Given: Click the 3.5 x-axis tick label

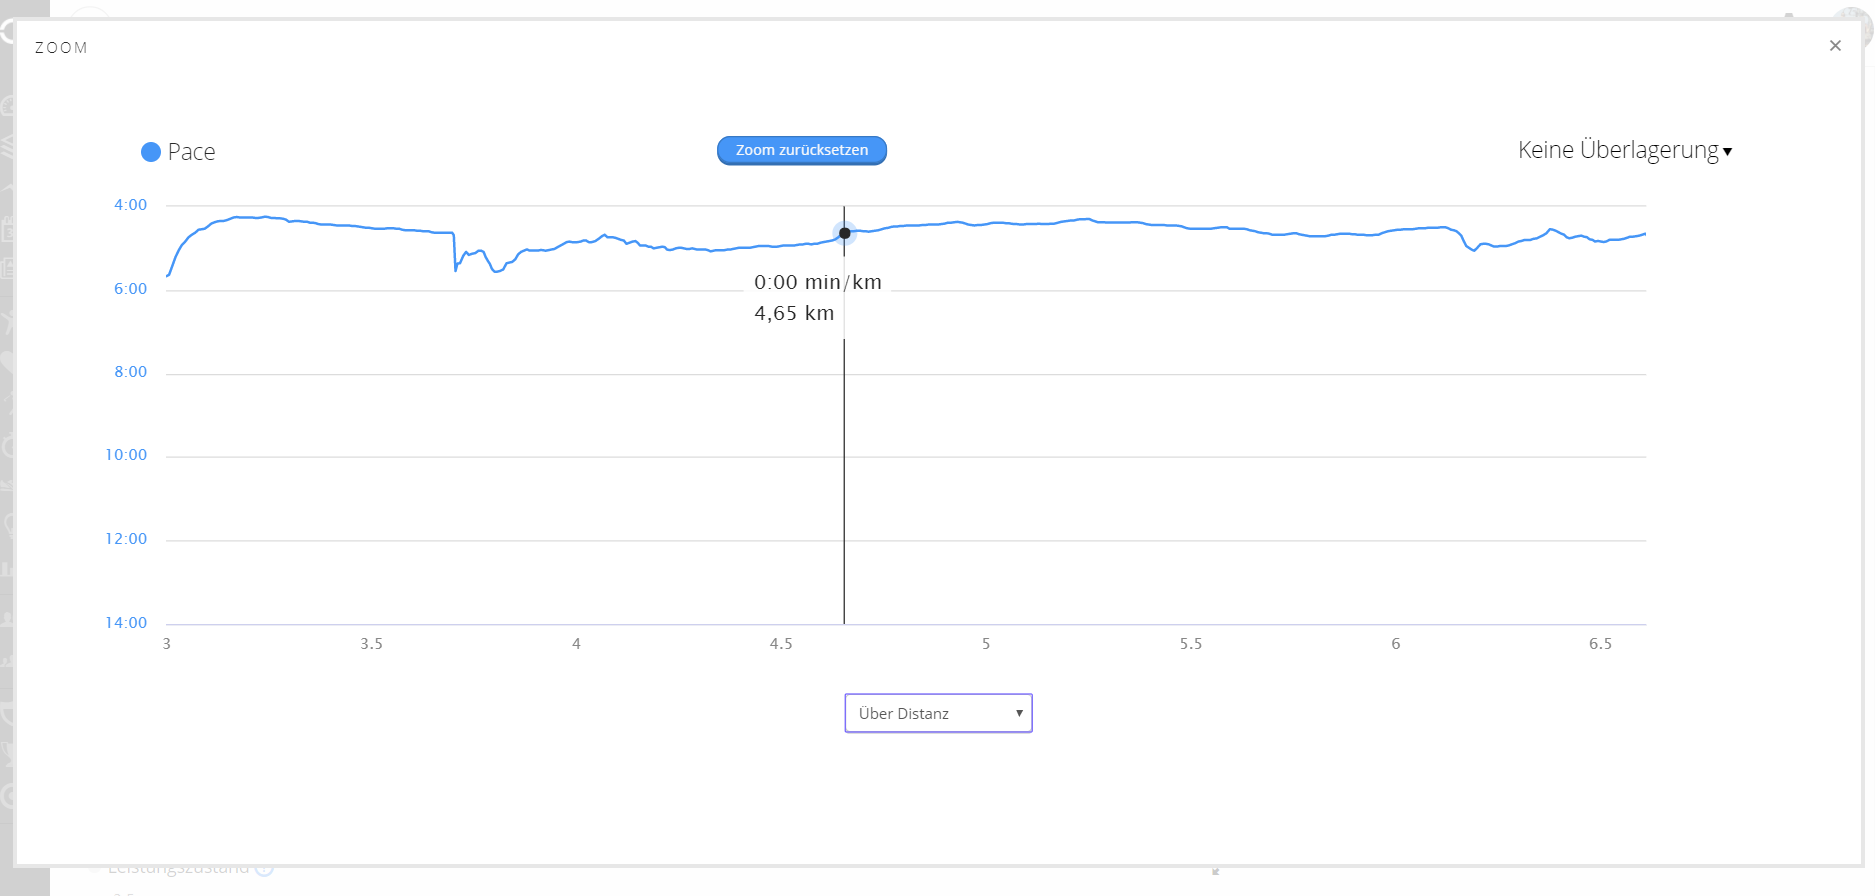Looking at the screenshot, I should point(372,644).
